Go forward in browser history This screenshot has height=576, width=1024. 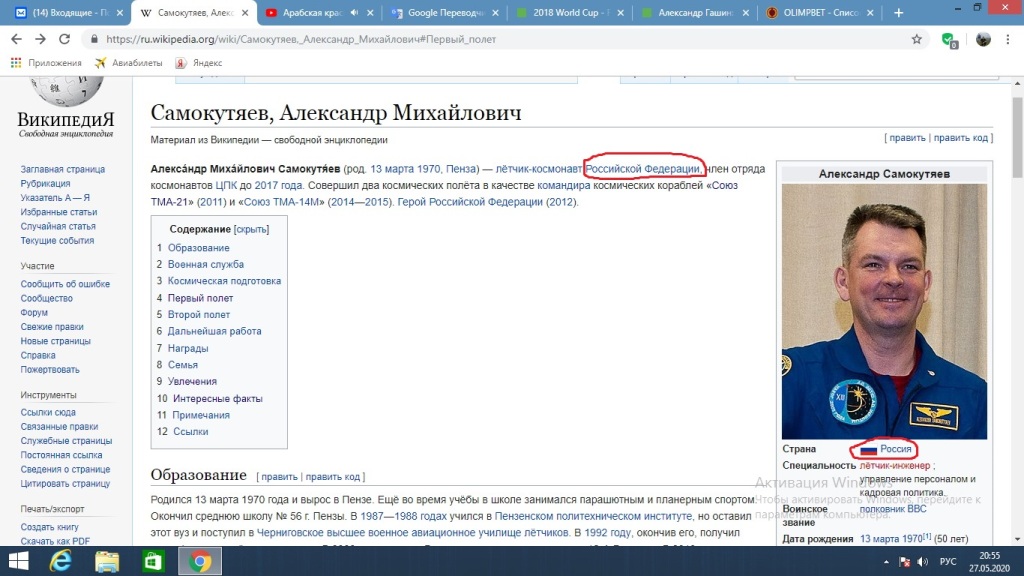[x=40, y=39]
